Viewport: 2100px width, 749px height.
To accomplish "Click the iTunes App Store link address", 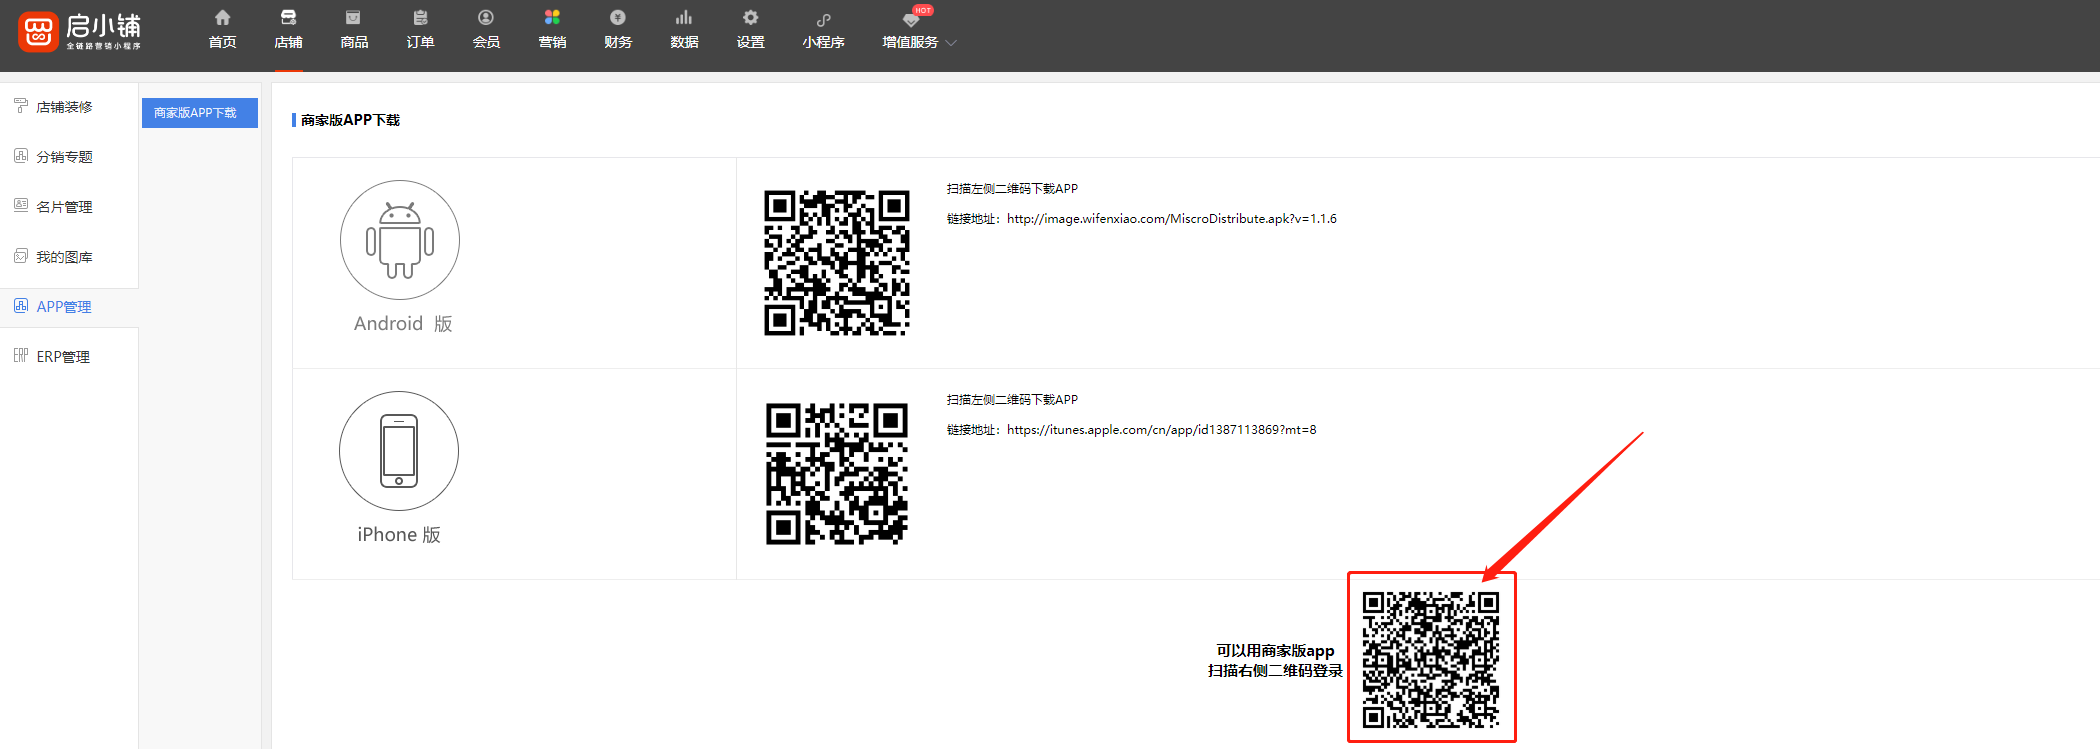I will pyautogui.click(x=1162, y=430).
